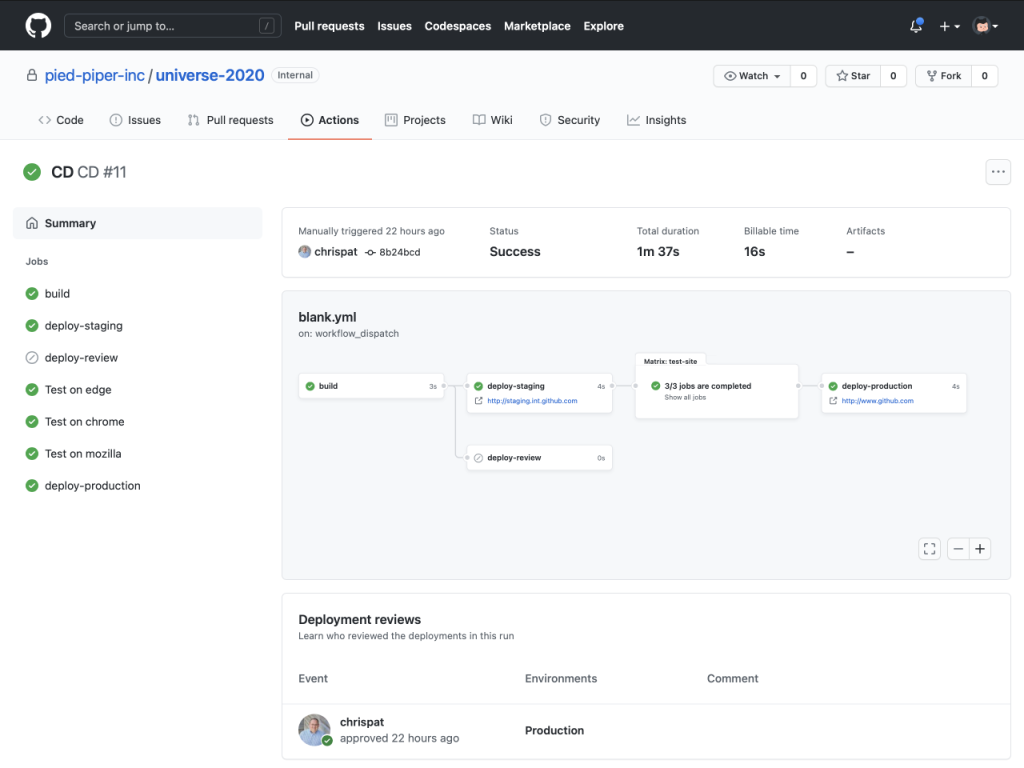Expand the plus create-new dropdown
Screen dimensions: 1024x768
coord(949,26)
